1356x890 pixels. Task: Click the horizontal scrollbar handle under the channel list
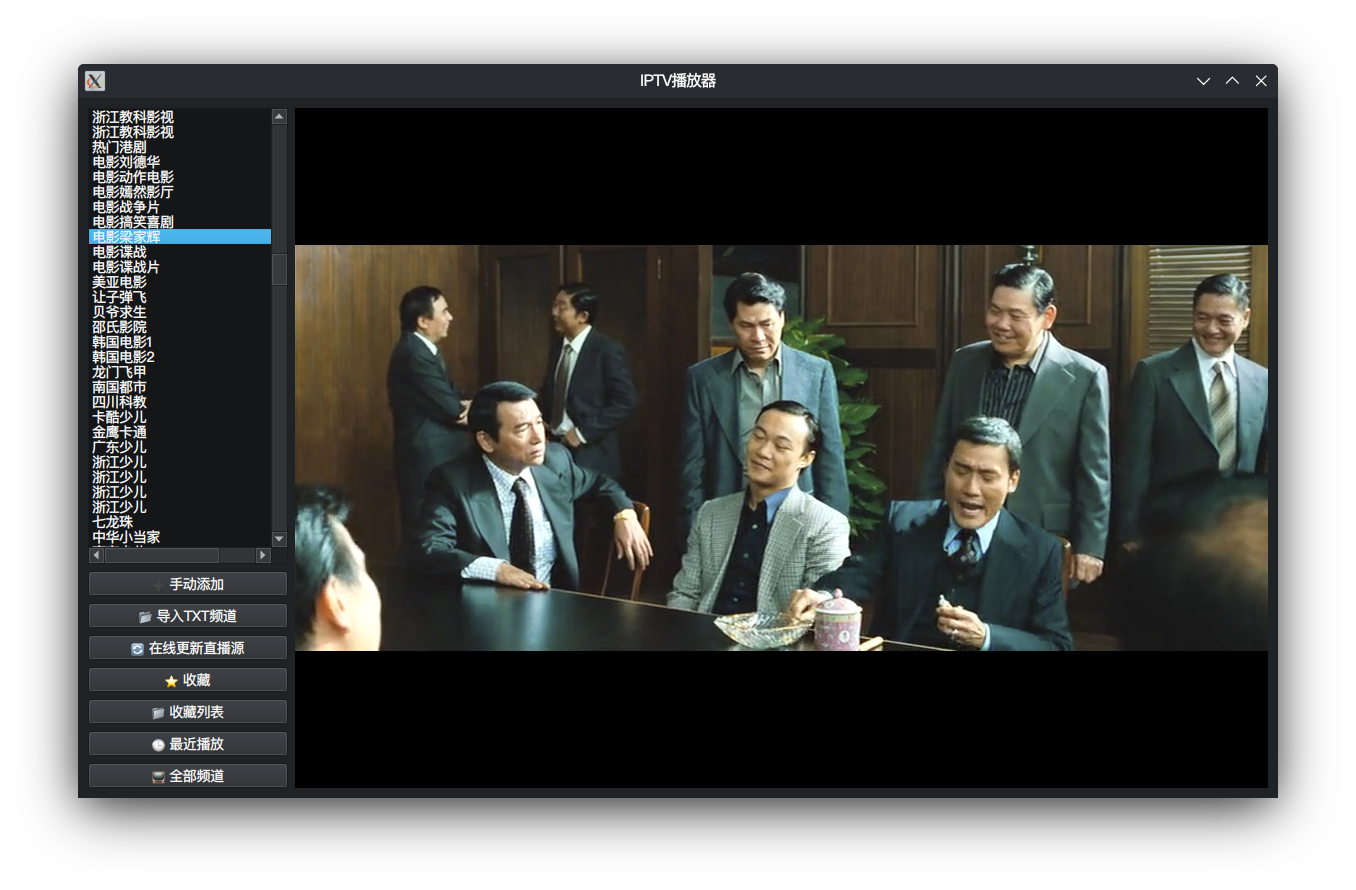[x=161, y=555]
